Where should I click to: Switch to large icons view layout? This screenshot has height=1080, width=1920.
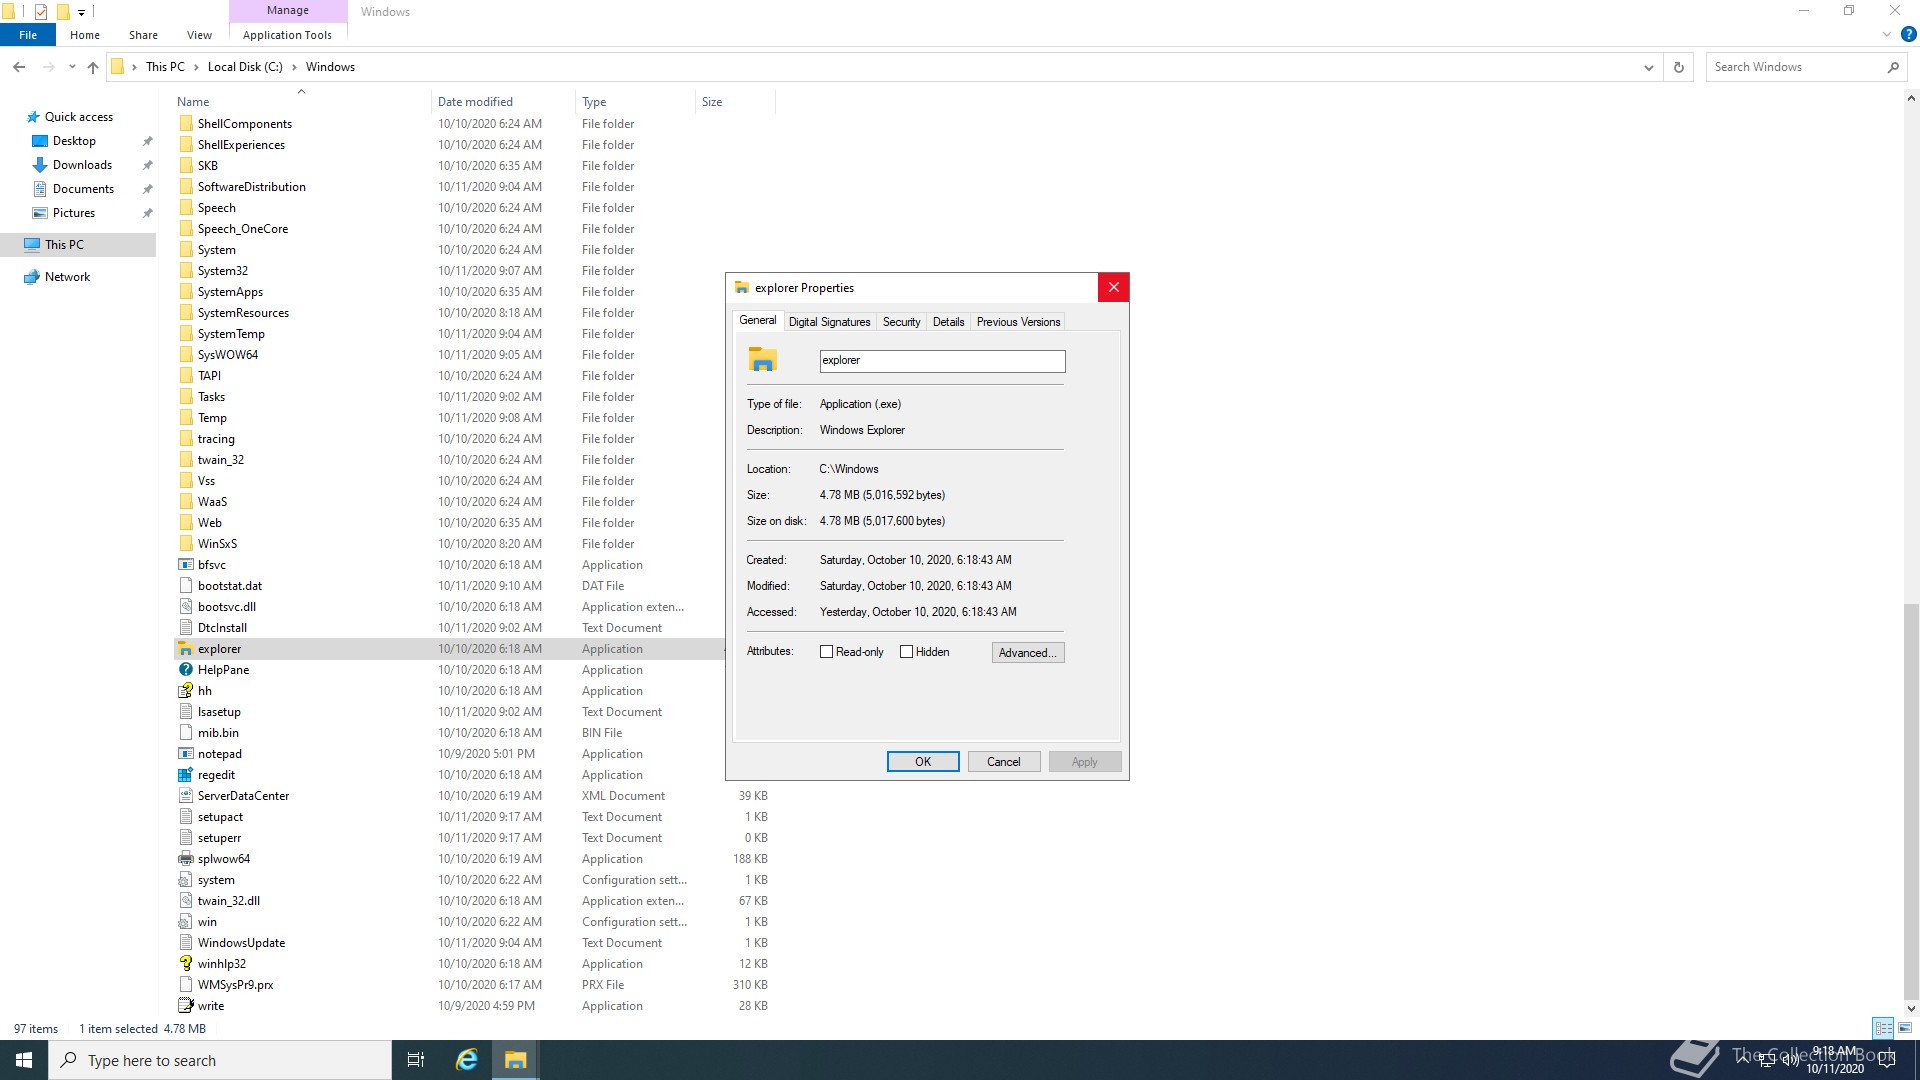1905,1028
